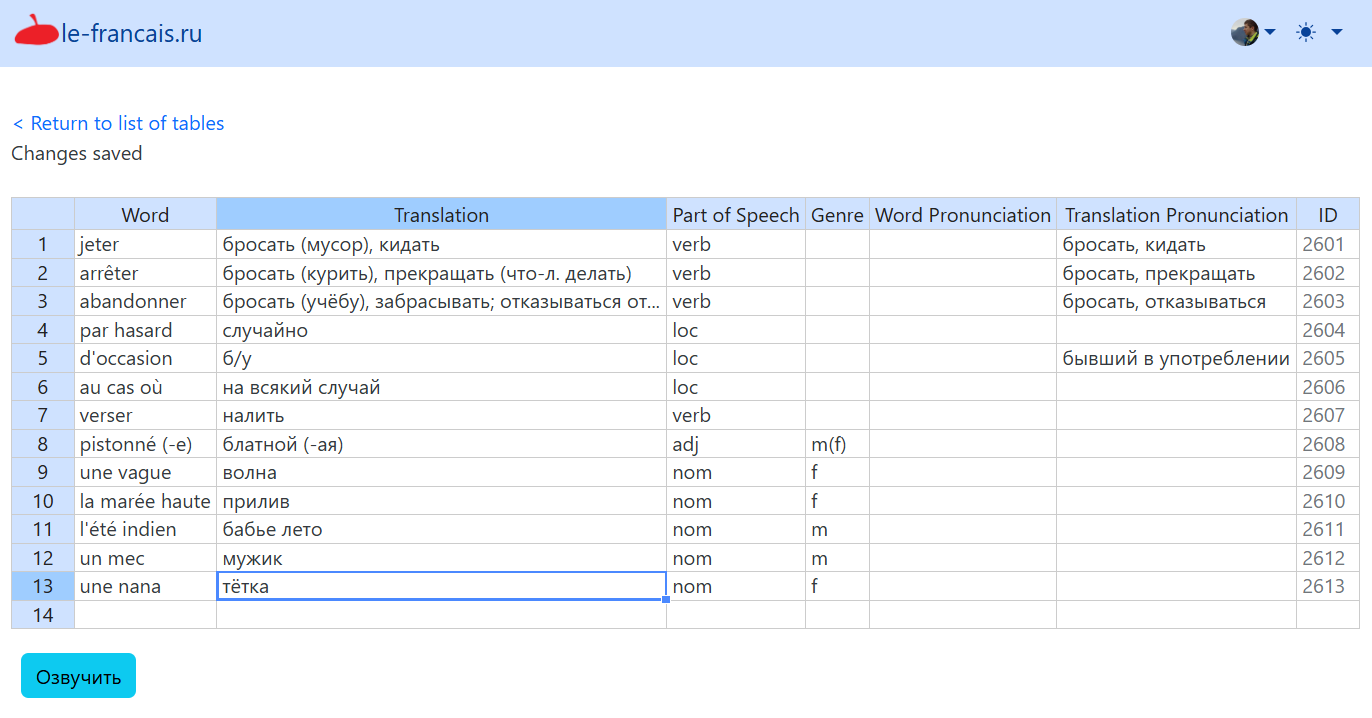Click the 'verb' cell in the jeter row
Viewport: 1372px width, 718px height.
(736, 245)
